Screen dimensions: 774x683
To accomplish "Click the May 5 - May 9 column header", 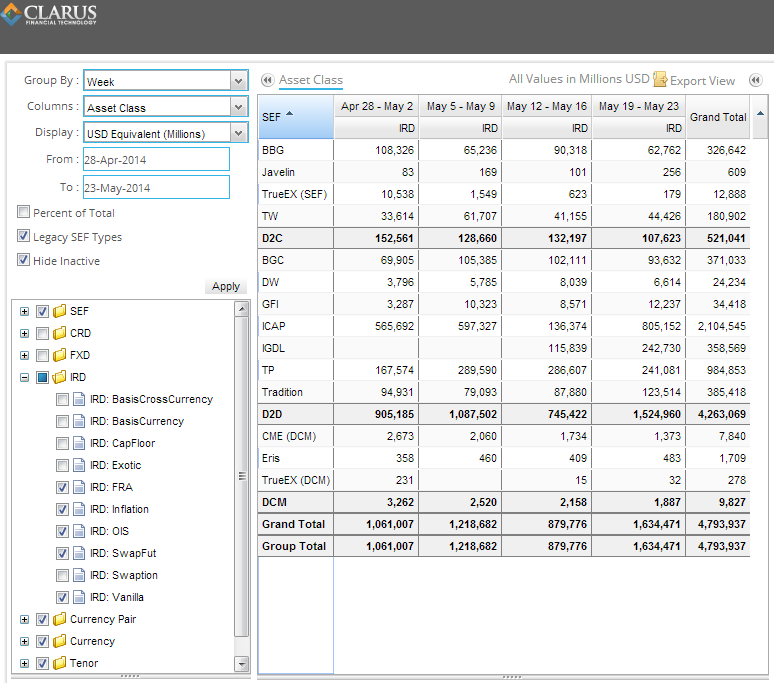I will [x=461, y=107].
